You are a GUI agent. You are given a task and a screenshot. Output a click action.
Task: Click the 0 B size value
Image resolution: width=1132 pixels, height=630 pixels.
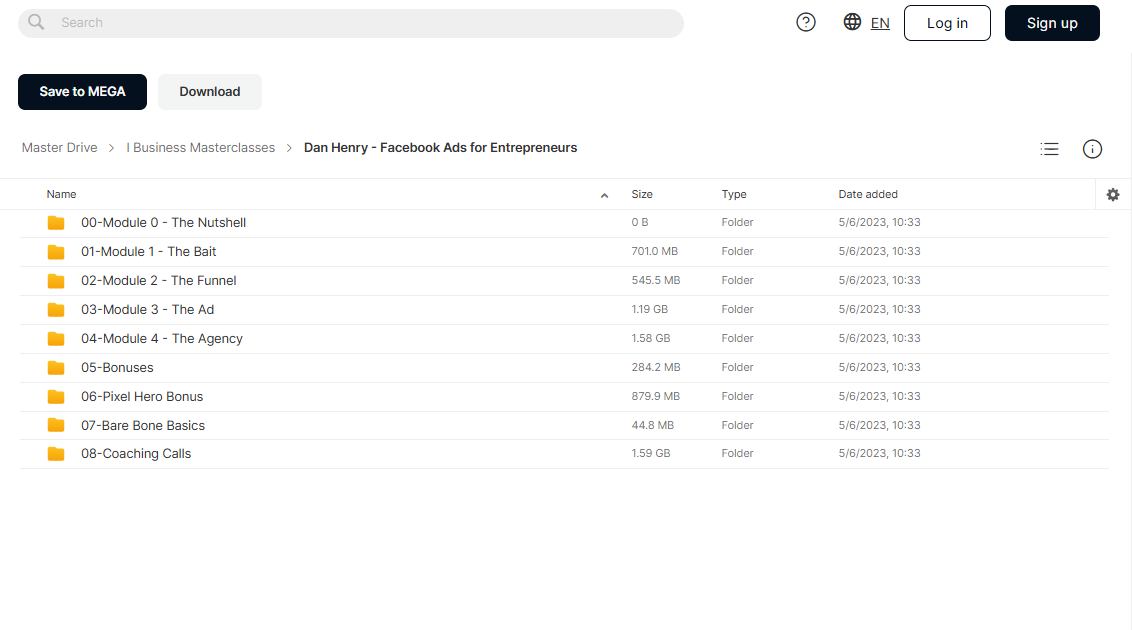[640, 222]
